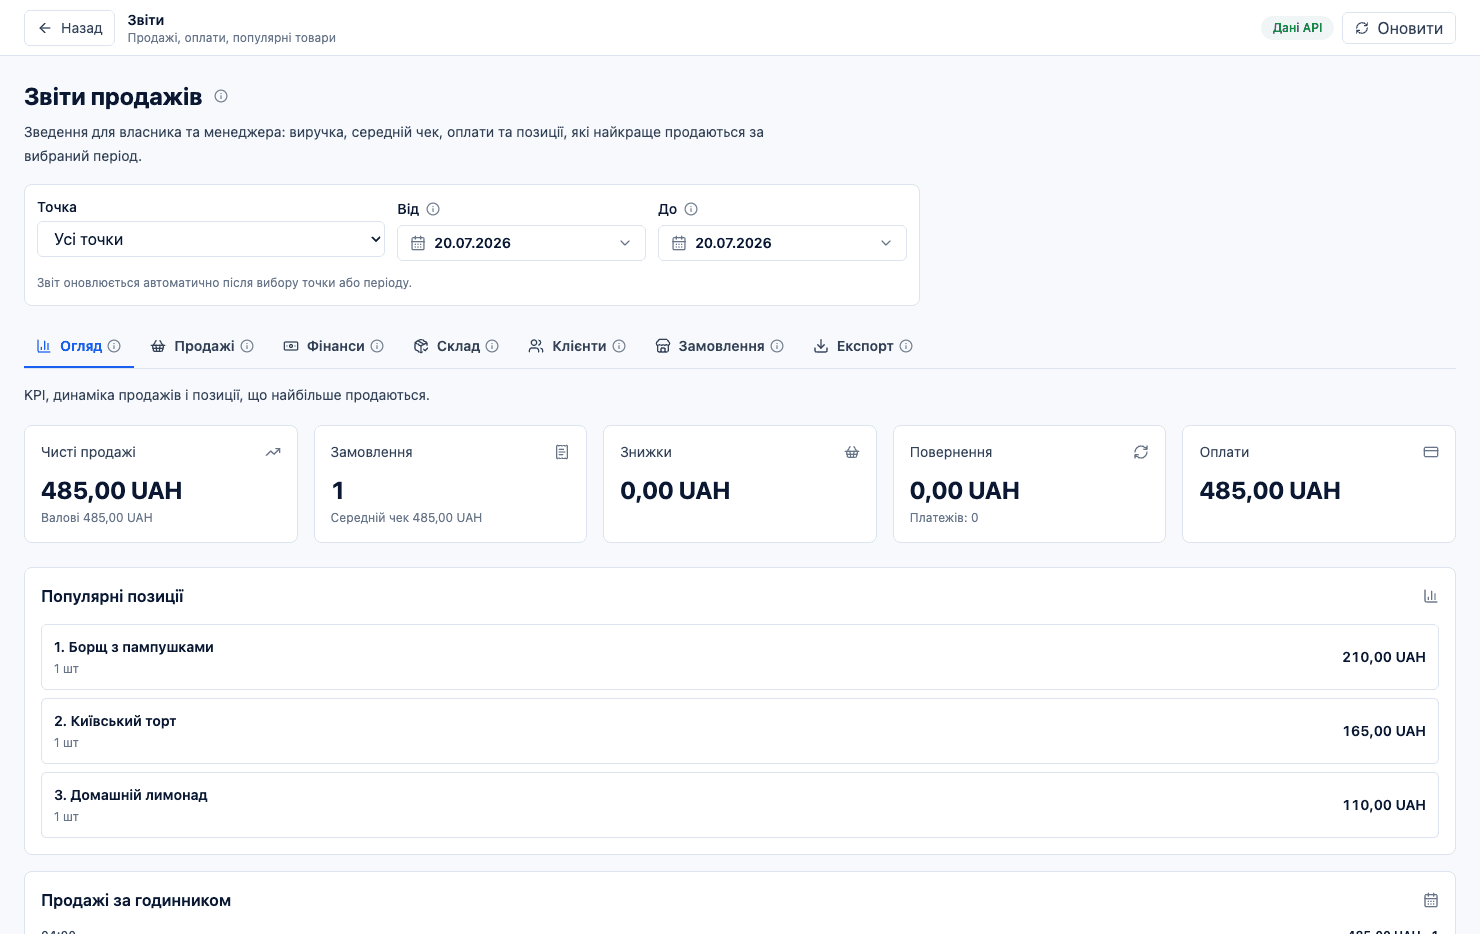Click the basket icon in Знижки card
Screen dimensions: 1480x934
click(x=852, y=452)
